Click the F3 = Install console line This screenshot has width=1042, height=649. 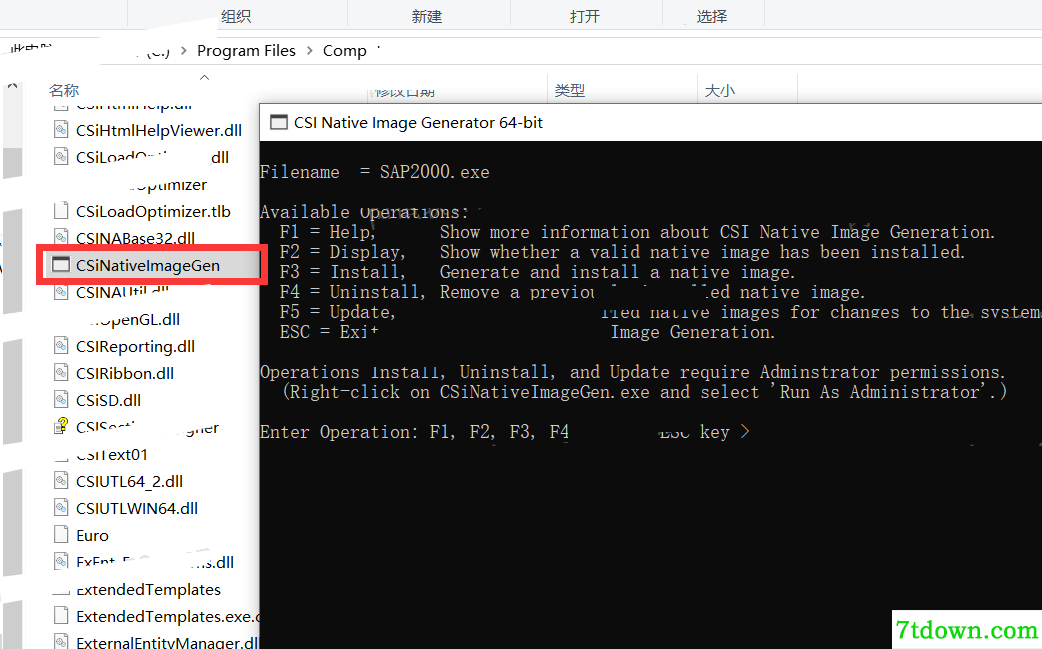(537, 272)
